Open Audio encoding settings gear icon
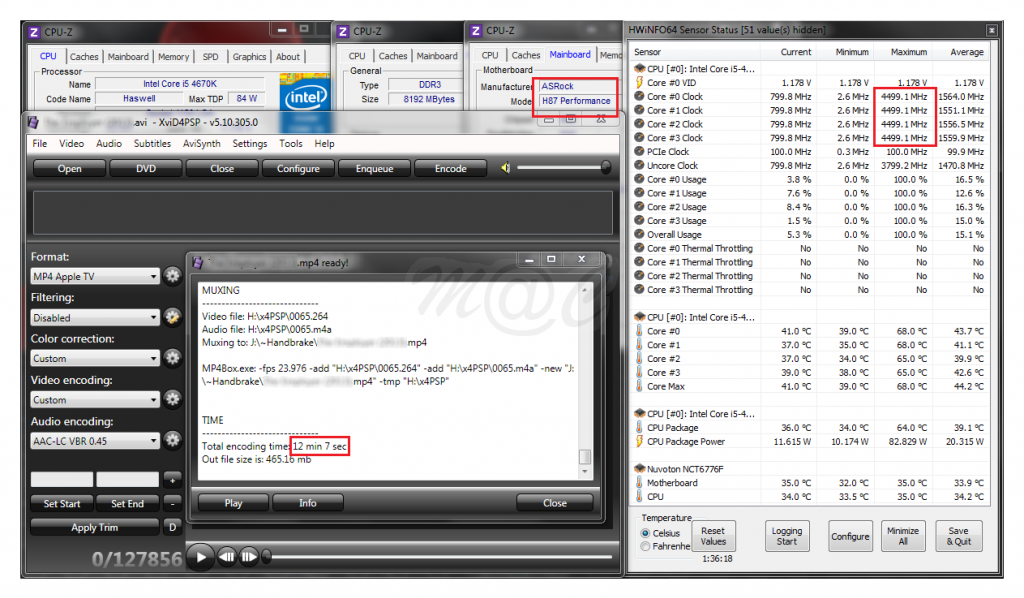 (x=173, y=440)
